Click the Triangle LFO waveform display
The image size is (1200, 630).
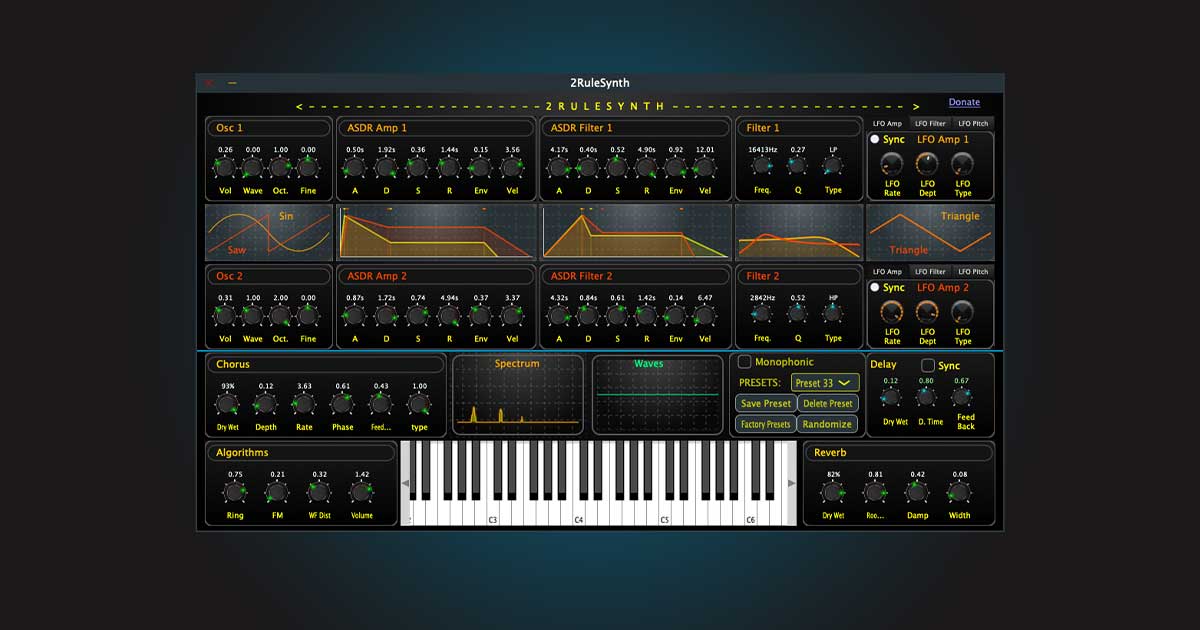[x=930, y=233]
